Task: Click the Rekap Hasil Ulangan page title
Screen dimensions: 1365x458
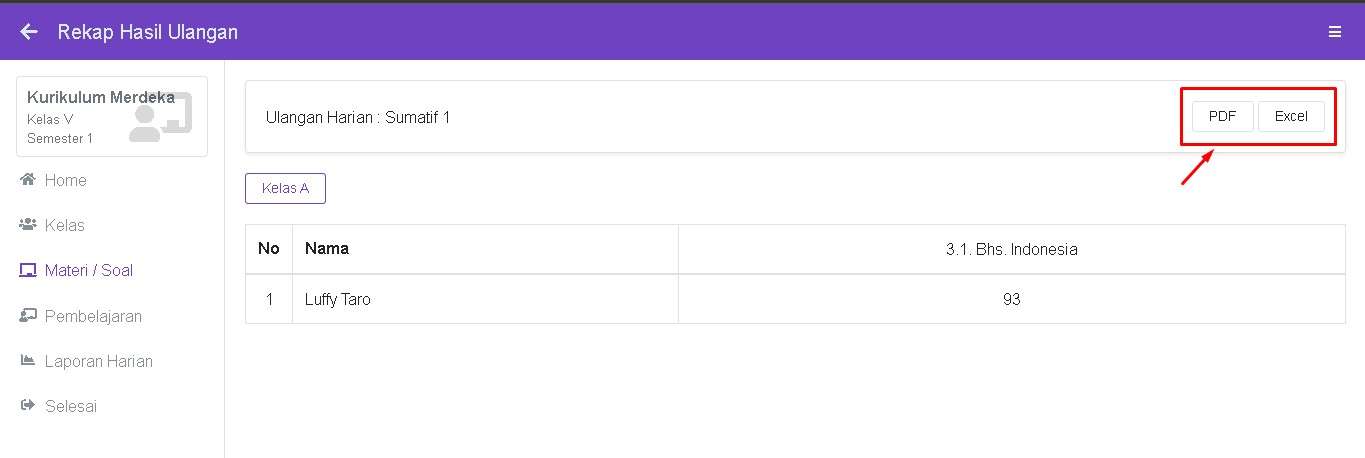Action: 148,32
